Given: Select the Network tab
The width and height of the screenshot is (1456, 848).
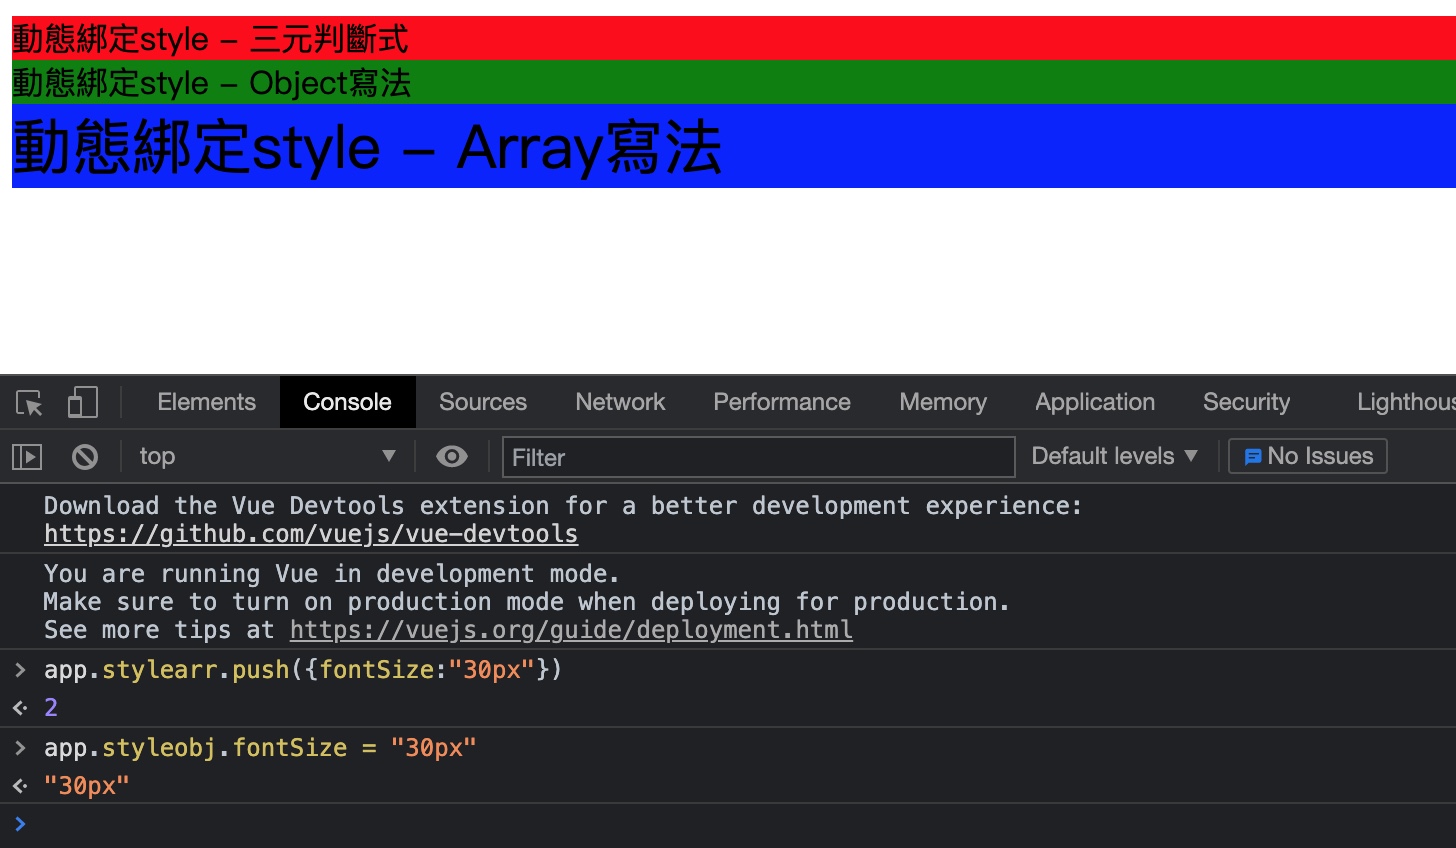Looking at the screenshot, I should (x=620, y=402).
